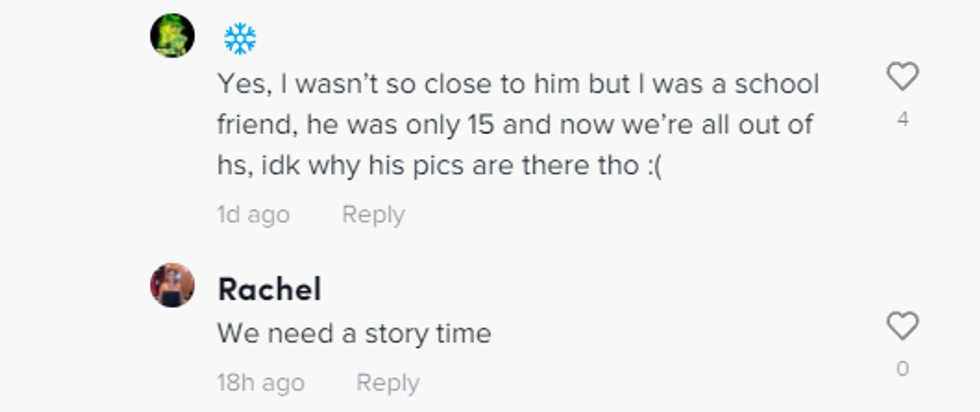This screenshot has width=980, height=412.
Task: Reply to the school friend comment
Action: [x=373, y=214]
